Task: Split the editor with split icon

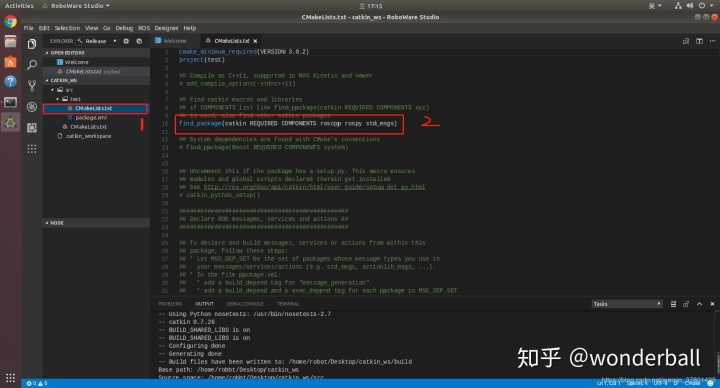Action: click(699, 41)
